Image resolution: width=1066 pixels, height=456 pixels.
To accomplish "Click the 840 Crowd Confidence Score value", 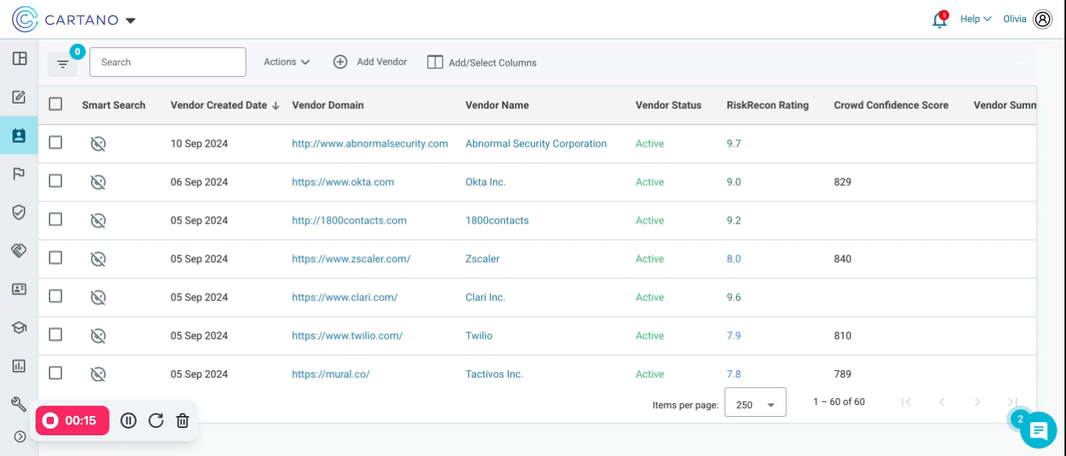I will point(842,259).
